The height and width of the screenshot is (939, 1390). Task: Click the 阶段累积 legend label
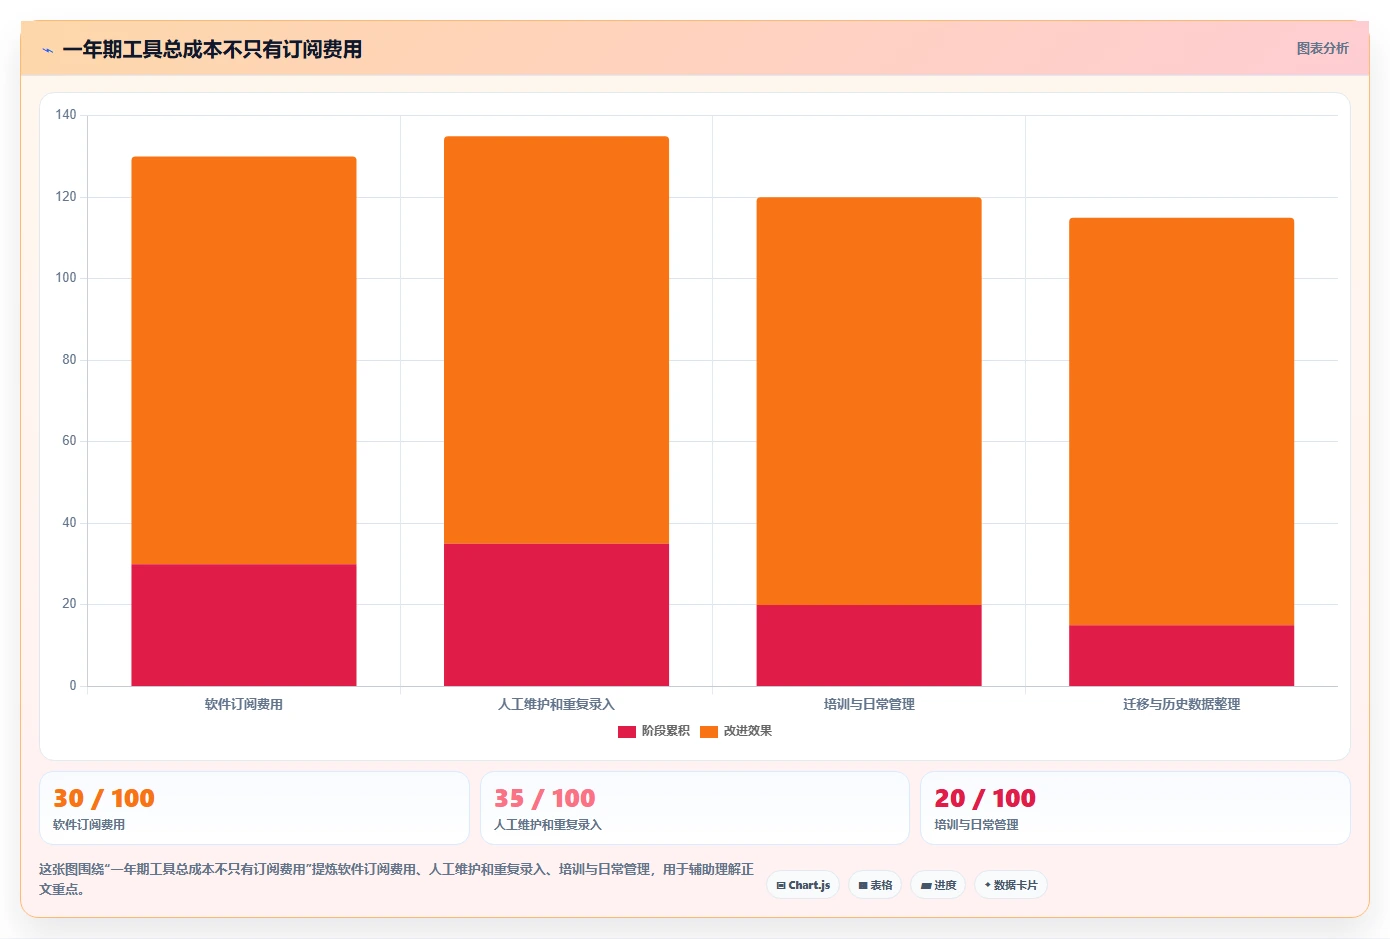pos(666,731)
